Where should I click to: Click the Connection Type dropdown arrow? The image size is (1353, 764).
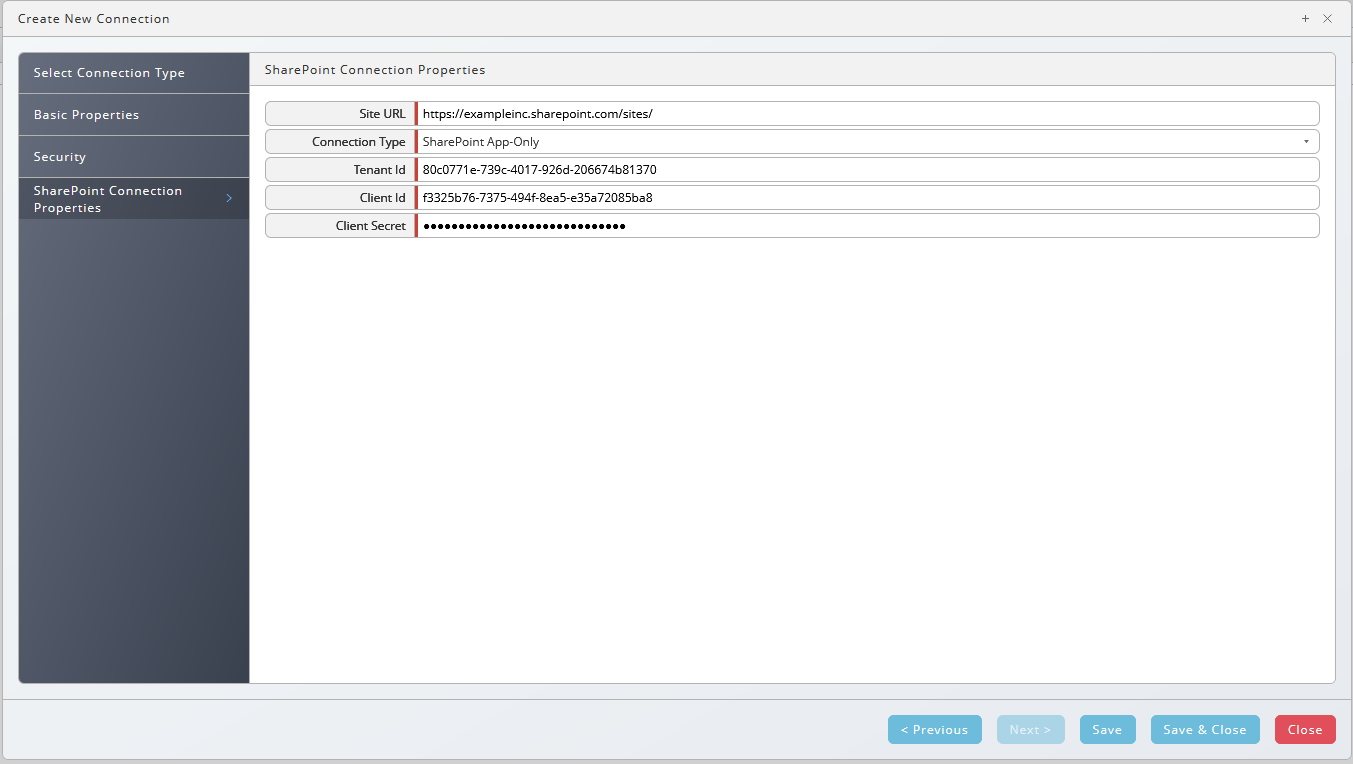pos(1306,142)
